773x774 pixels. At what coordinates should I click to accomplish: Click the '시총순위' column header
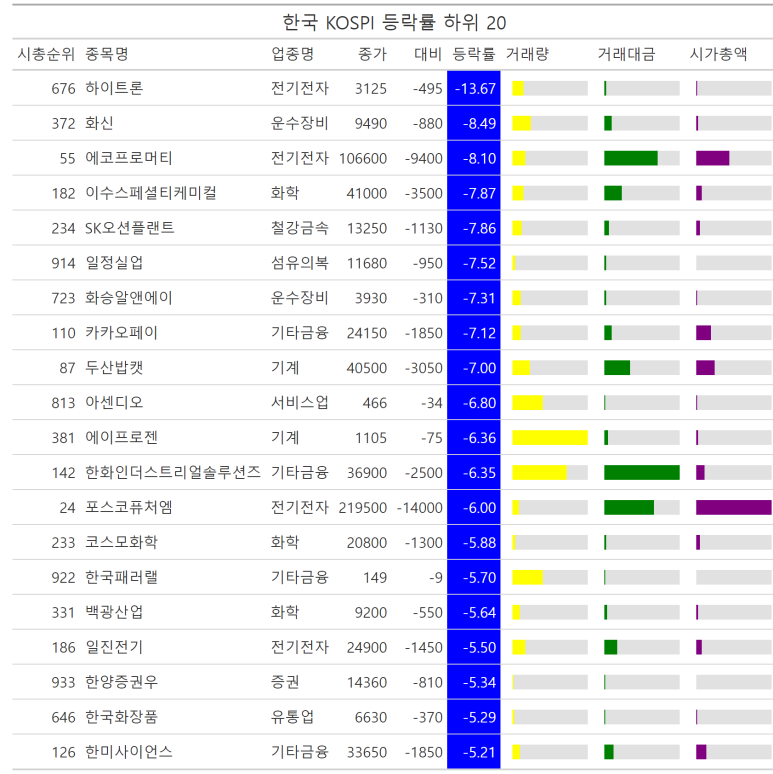click(x=46, y=54)
